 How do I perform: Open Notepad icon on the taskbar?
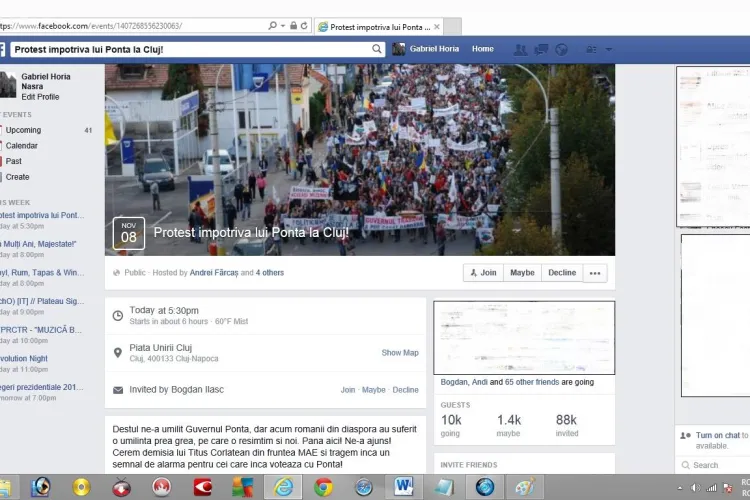pos(444,487)
